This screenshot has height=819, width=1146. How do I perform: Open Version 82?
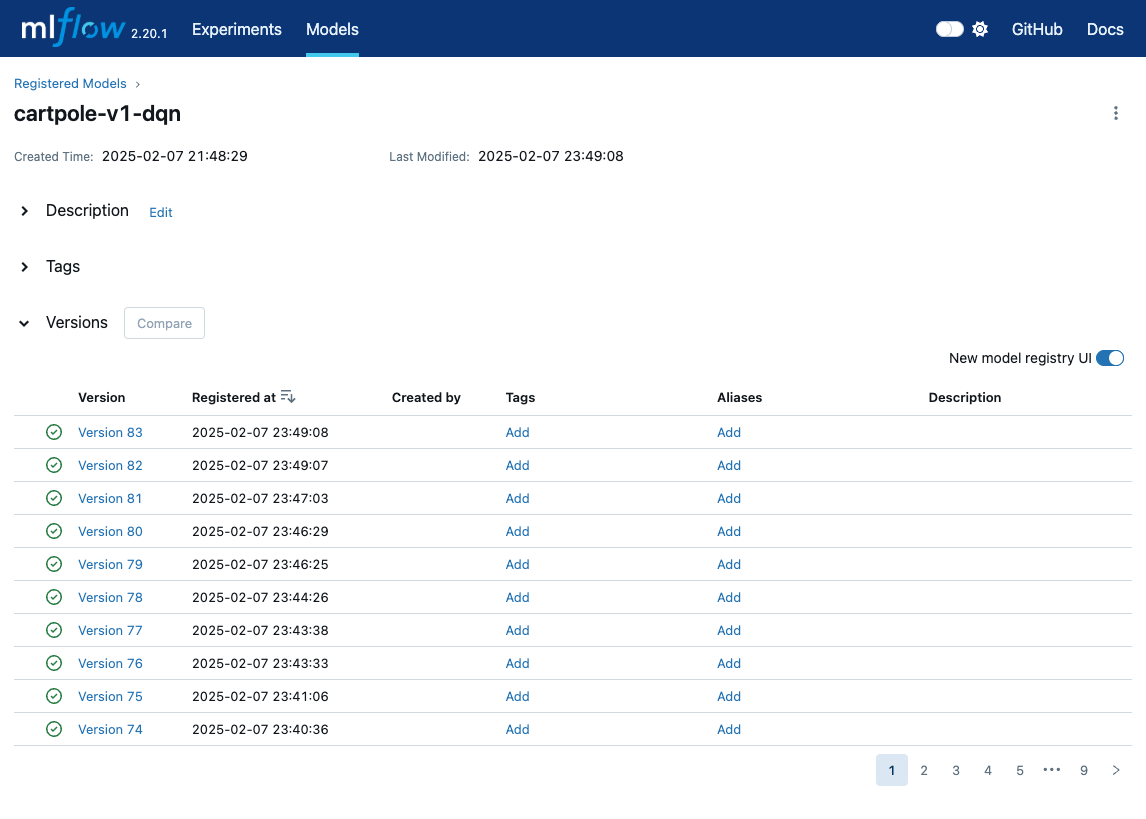tap(110, 465)
